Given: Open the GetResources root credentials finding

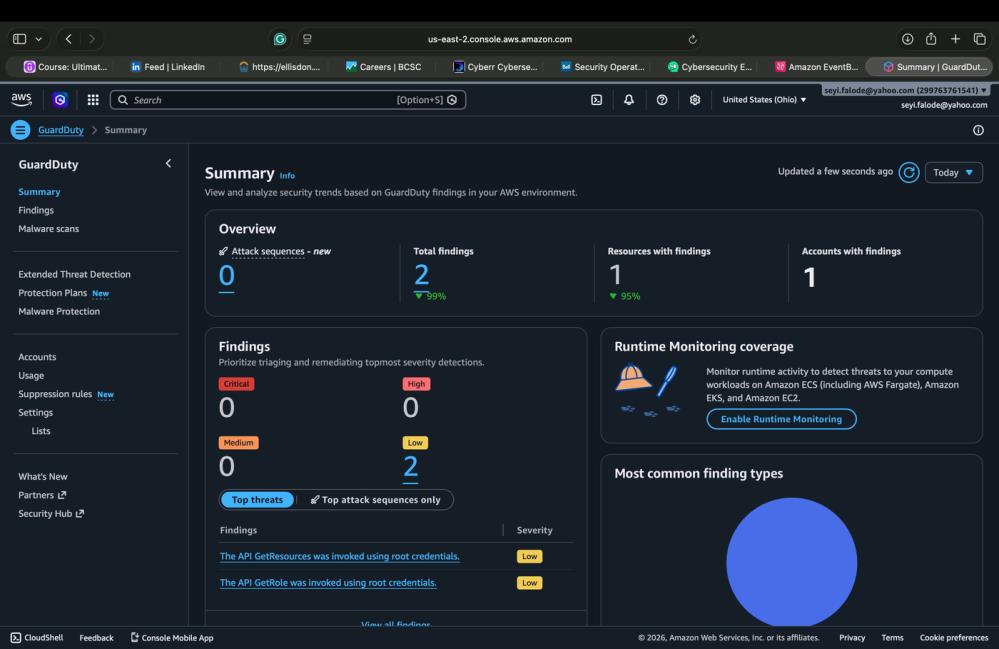Looking at the screenshot, I should [x=340, y=556].
